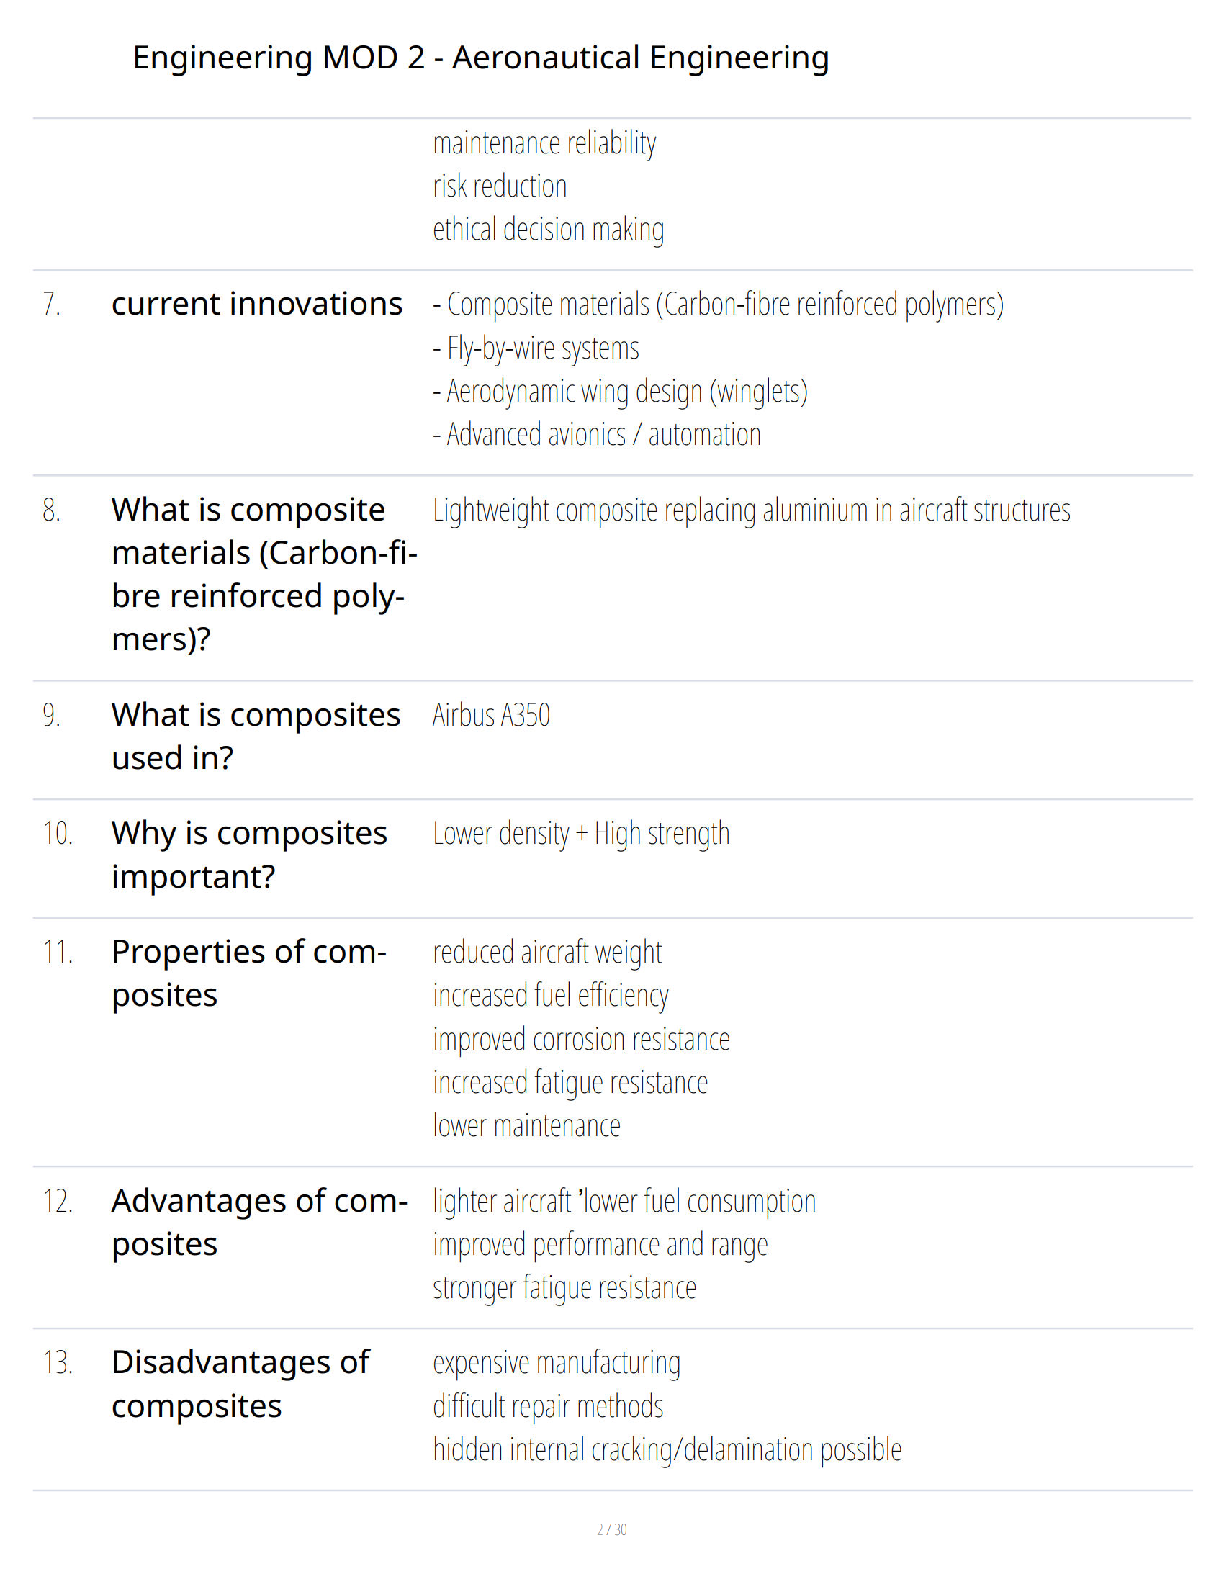The width and height of the screenshot is (1224, 1584).
Task: Select 'Why is composites important?' question
Action: pos(250,855)
